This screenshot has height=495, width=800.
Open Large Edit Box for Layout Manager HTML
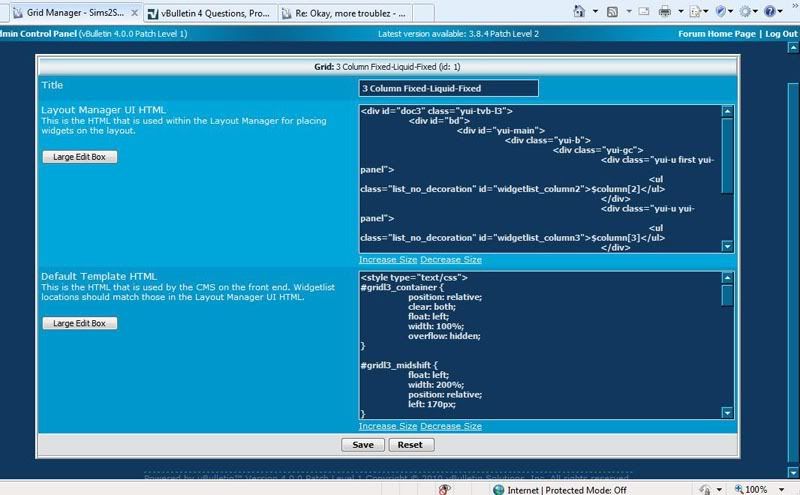pyautogui.click(x=80, y=157)
